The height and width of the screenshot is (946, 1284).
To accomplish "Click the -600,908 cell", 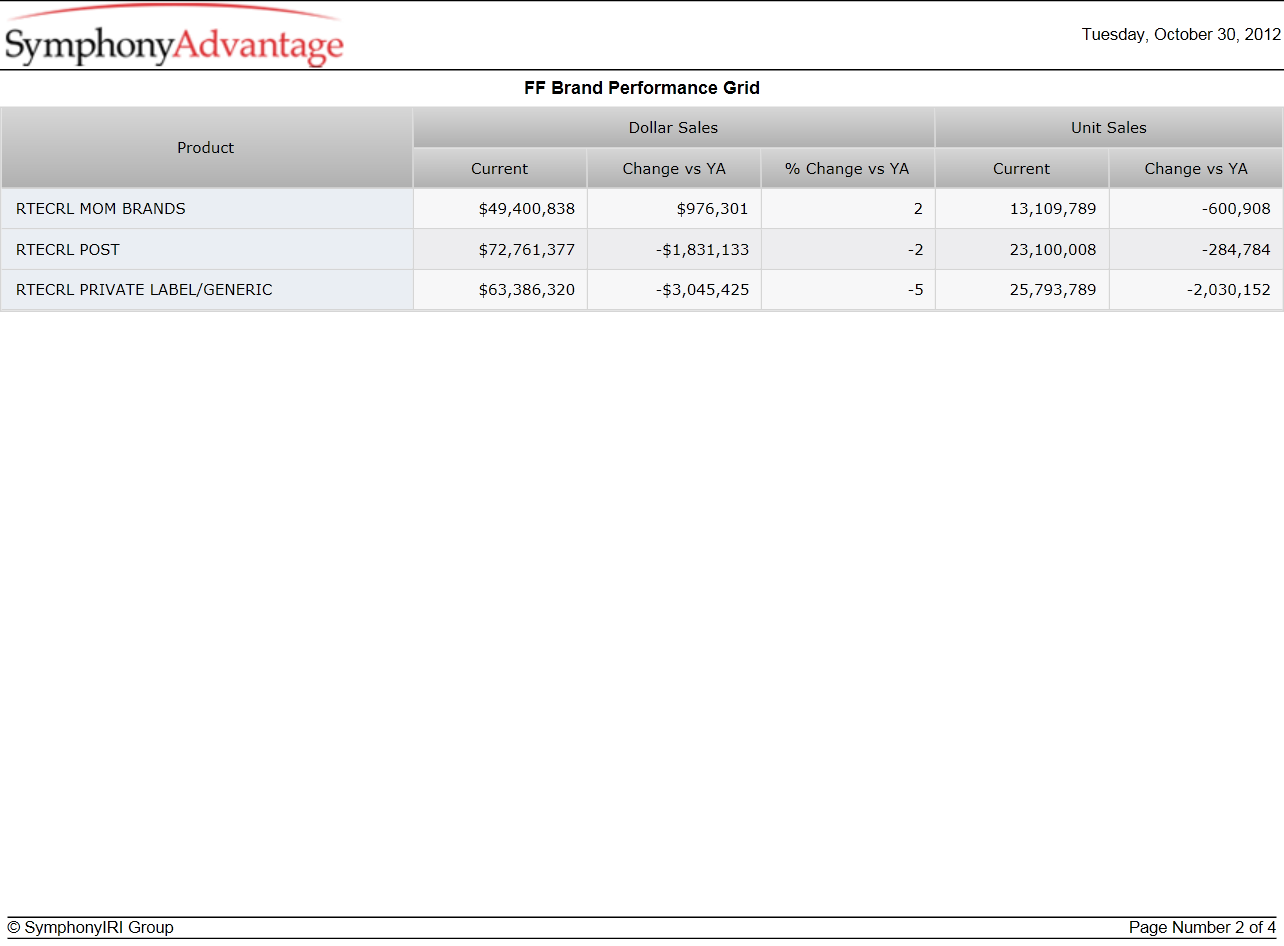I will point(1196,209).
